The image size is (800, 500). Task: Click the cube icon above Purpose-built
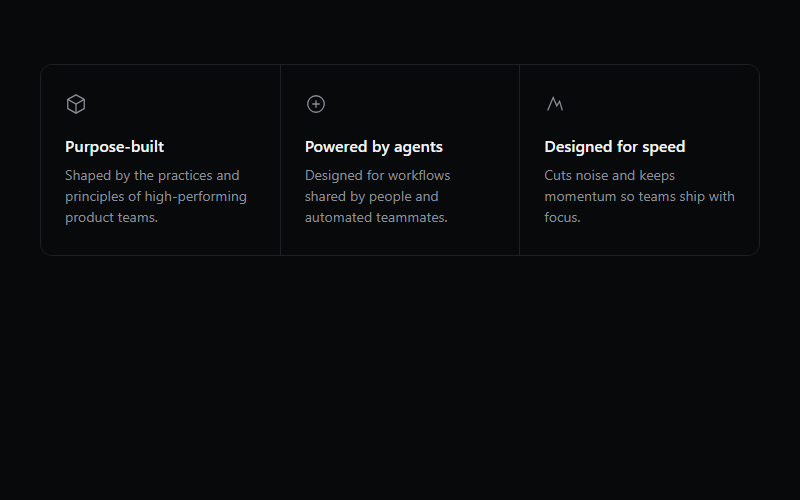pos(76,104)
